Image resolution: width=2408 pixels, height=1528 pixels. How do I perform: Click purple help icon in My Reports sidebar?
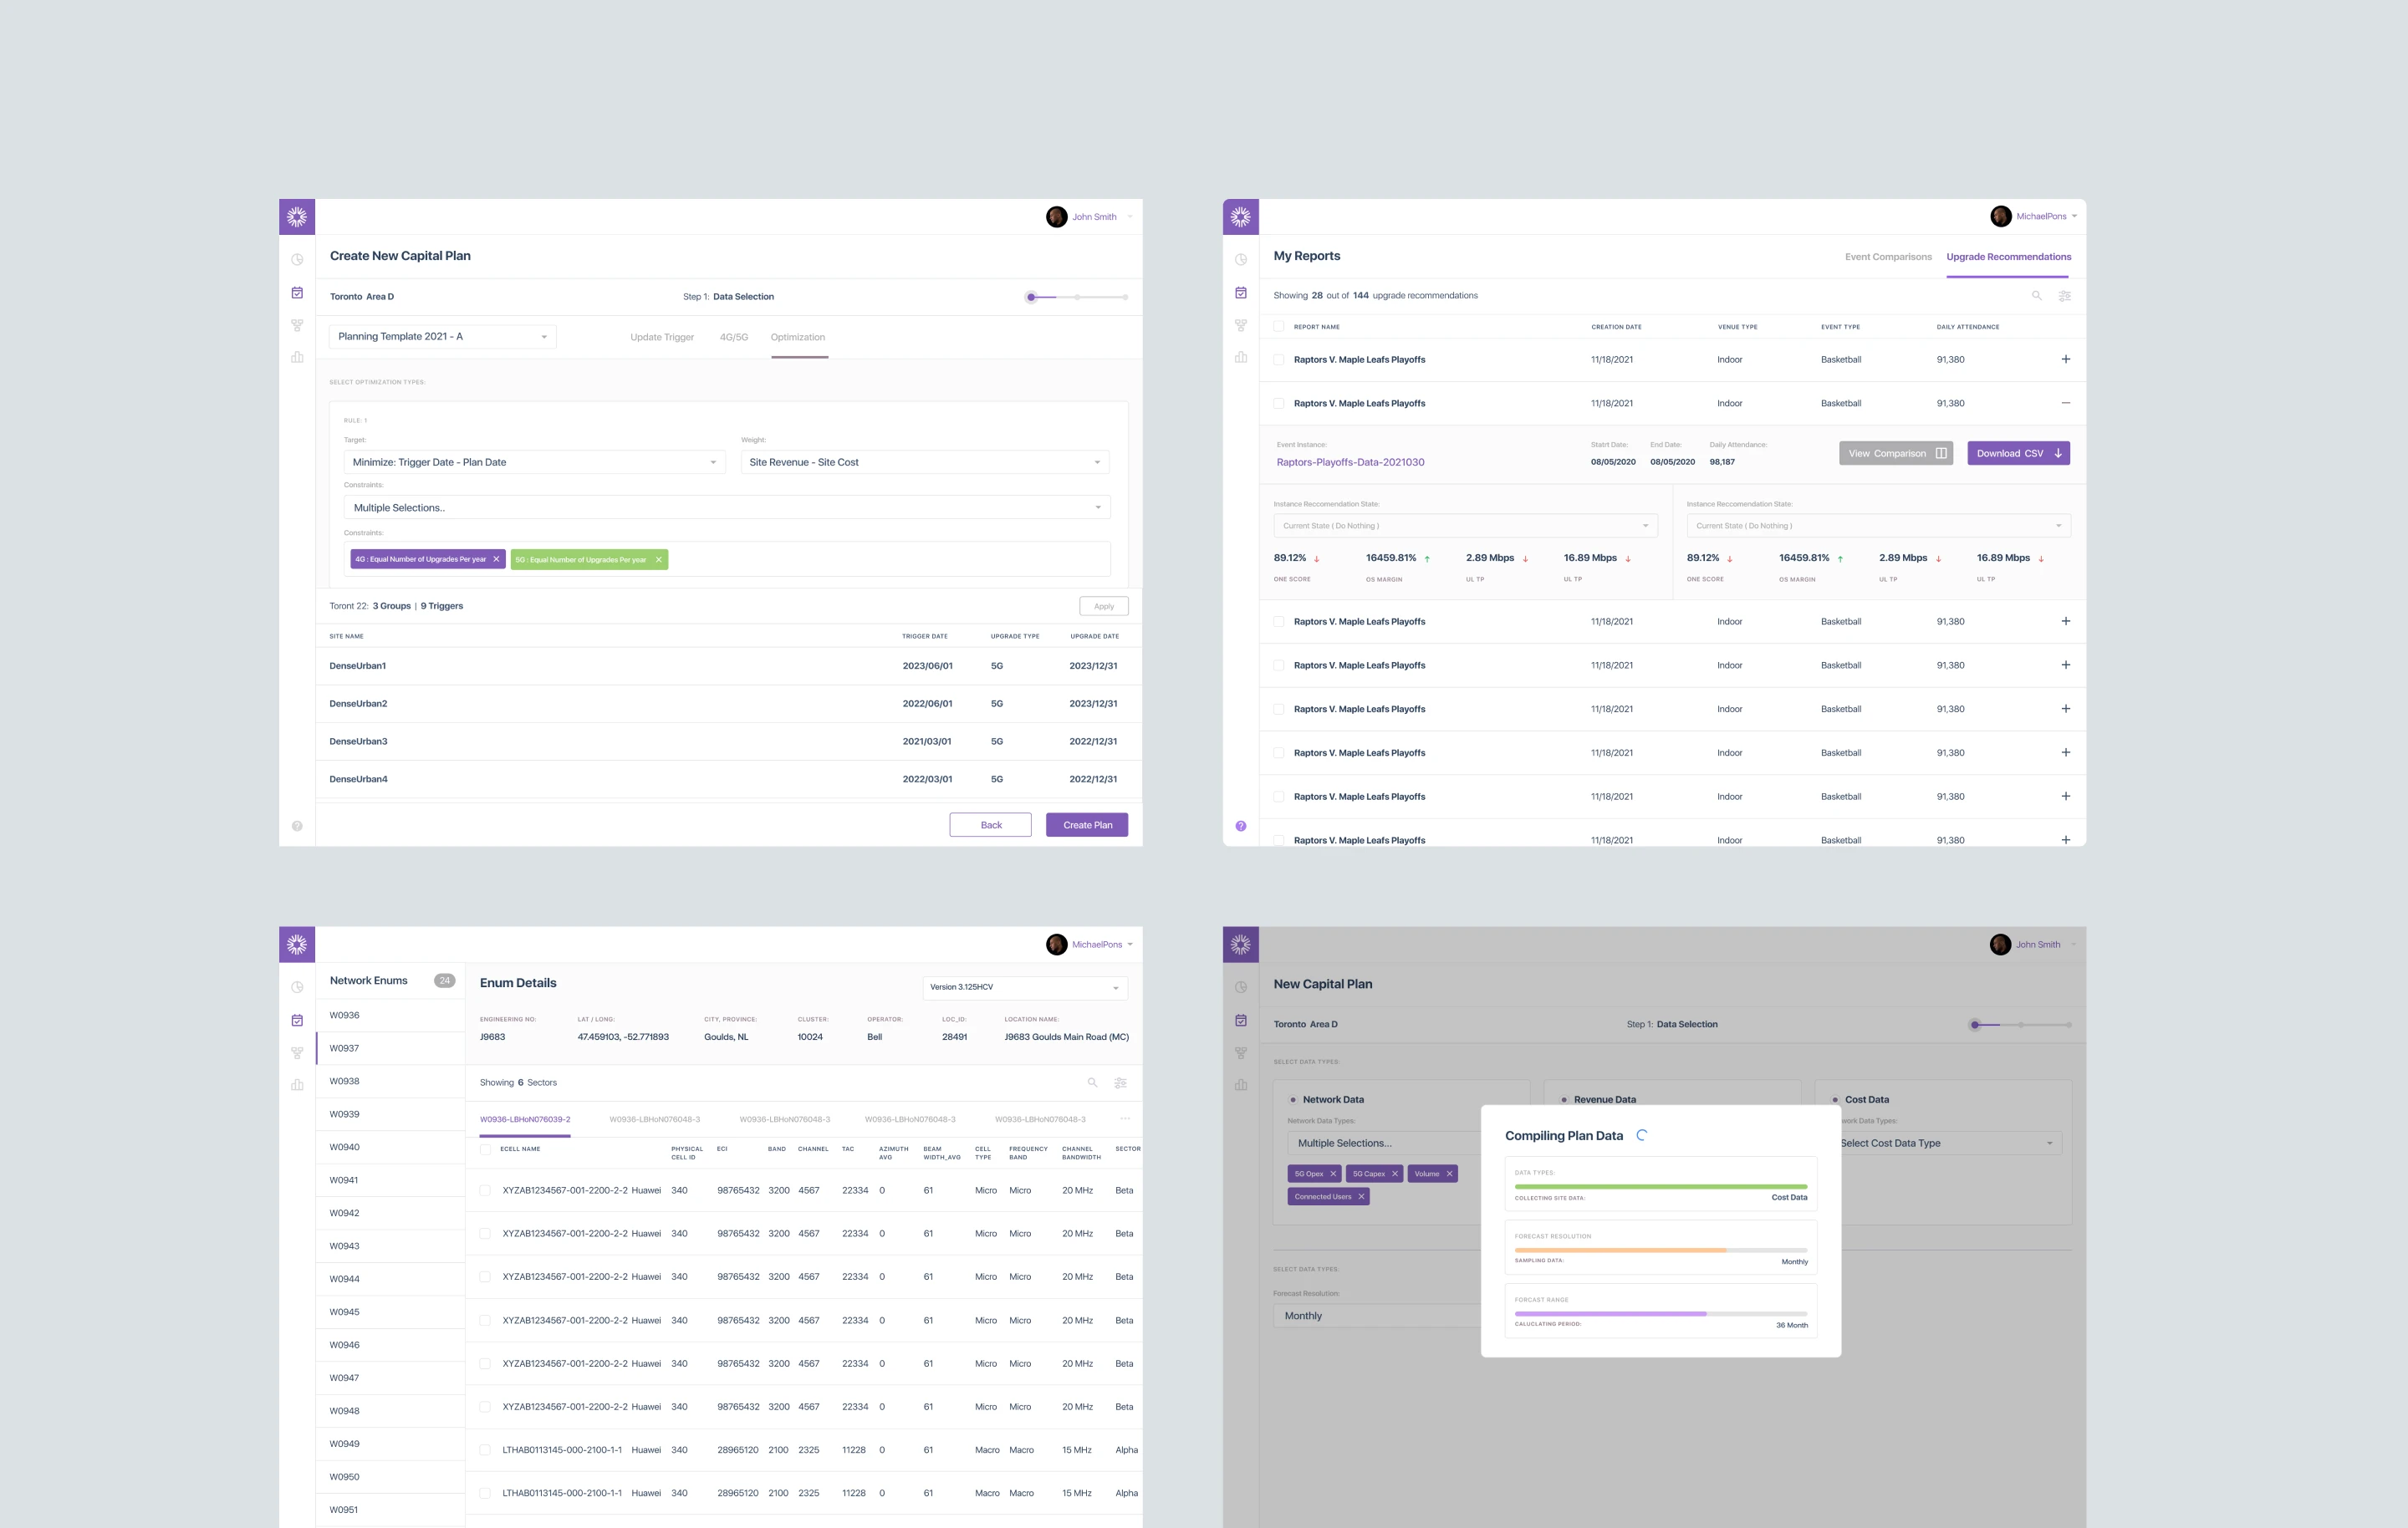[1240, 826]
